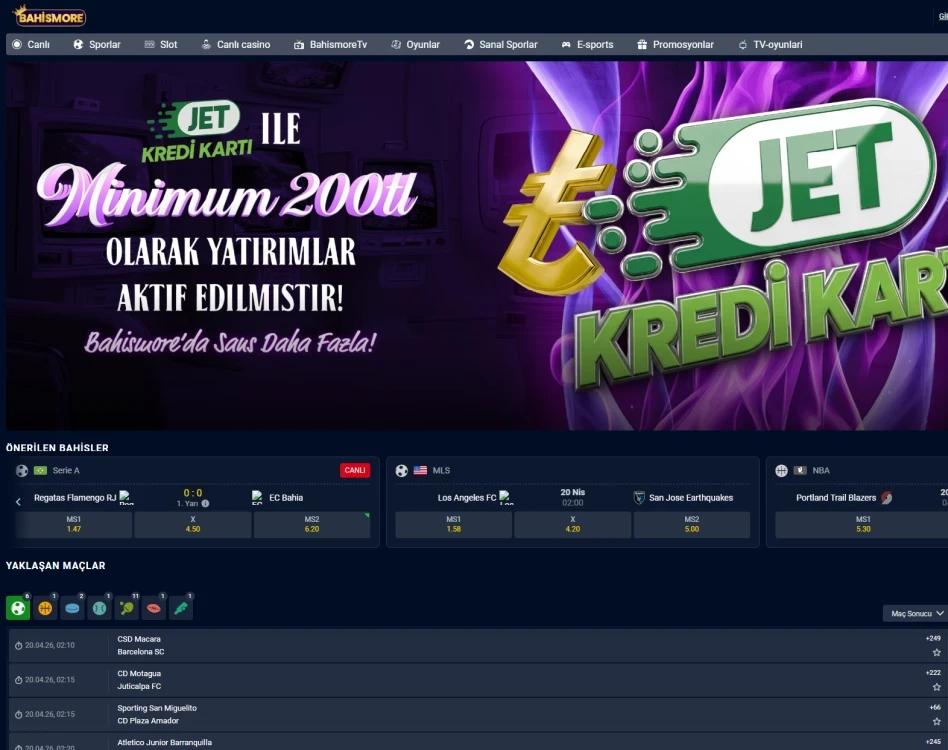948x750 pixels.
Task: Select the basketball sport filter icon
Action: (x=45, y=608)
